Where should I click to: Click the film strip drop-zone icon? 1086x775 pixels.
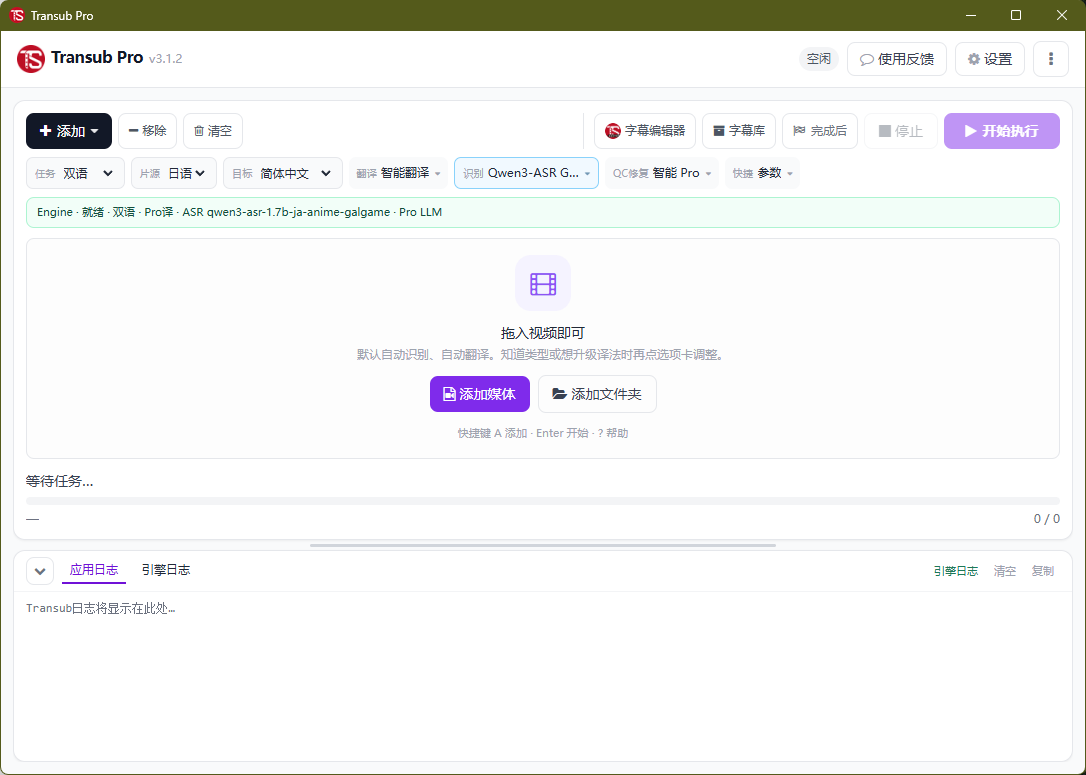[543, 283]
